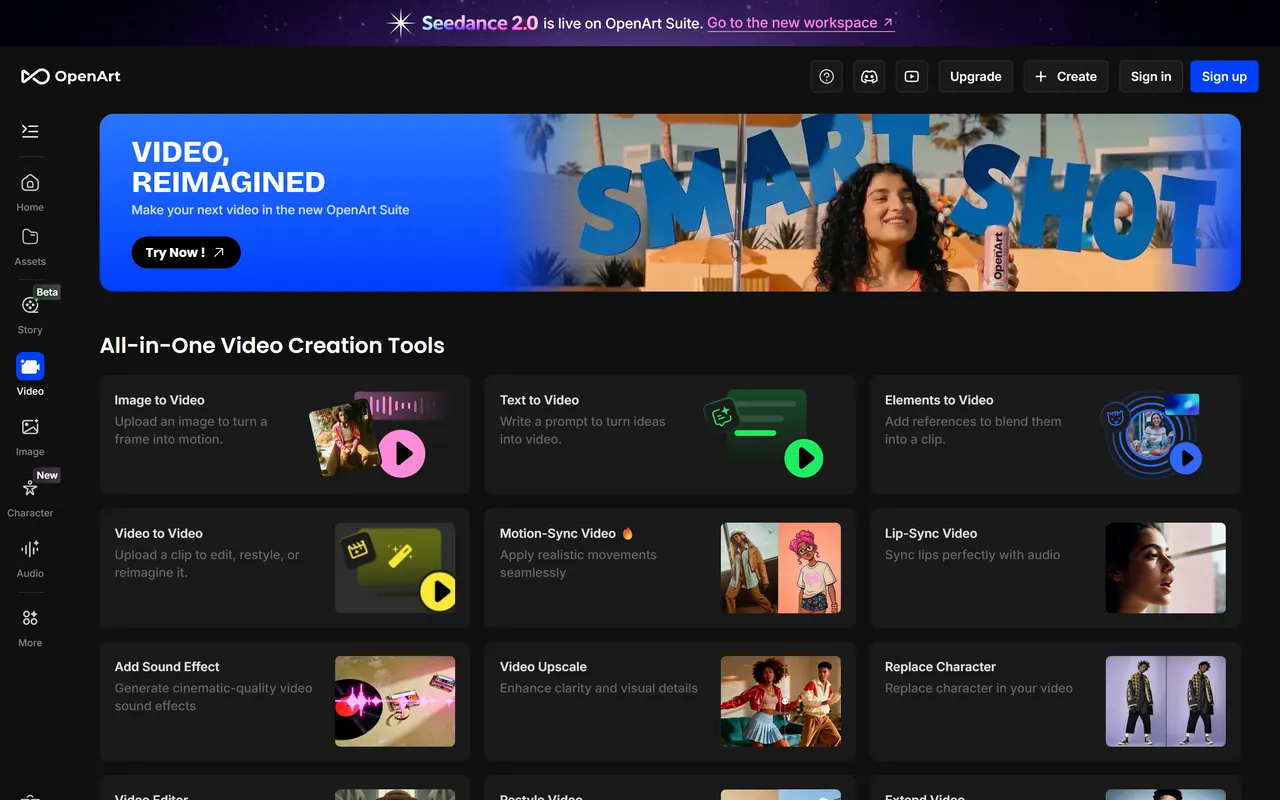Open the Image to Video tool
Viewport: 1280px width, 800px height.
pos(285,435)
